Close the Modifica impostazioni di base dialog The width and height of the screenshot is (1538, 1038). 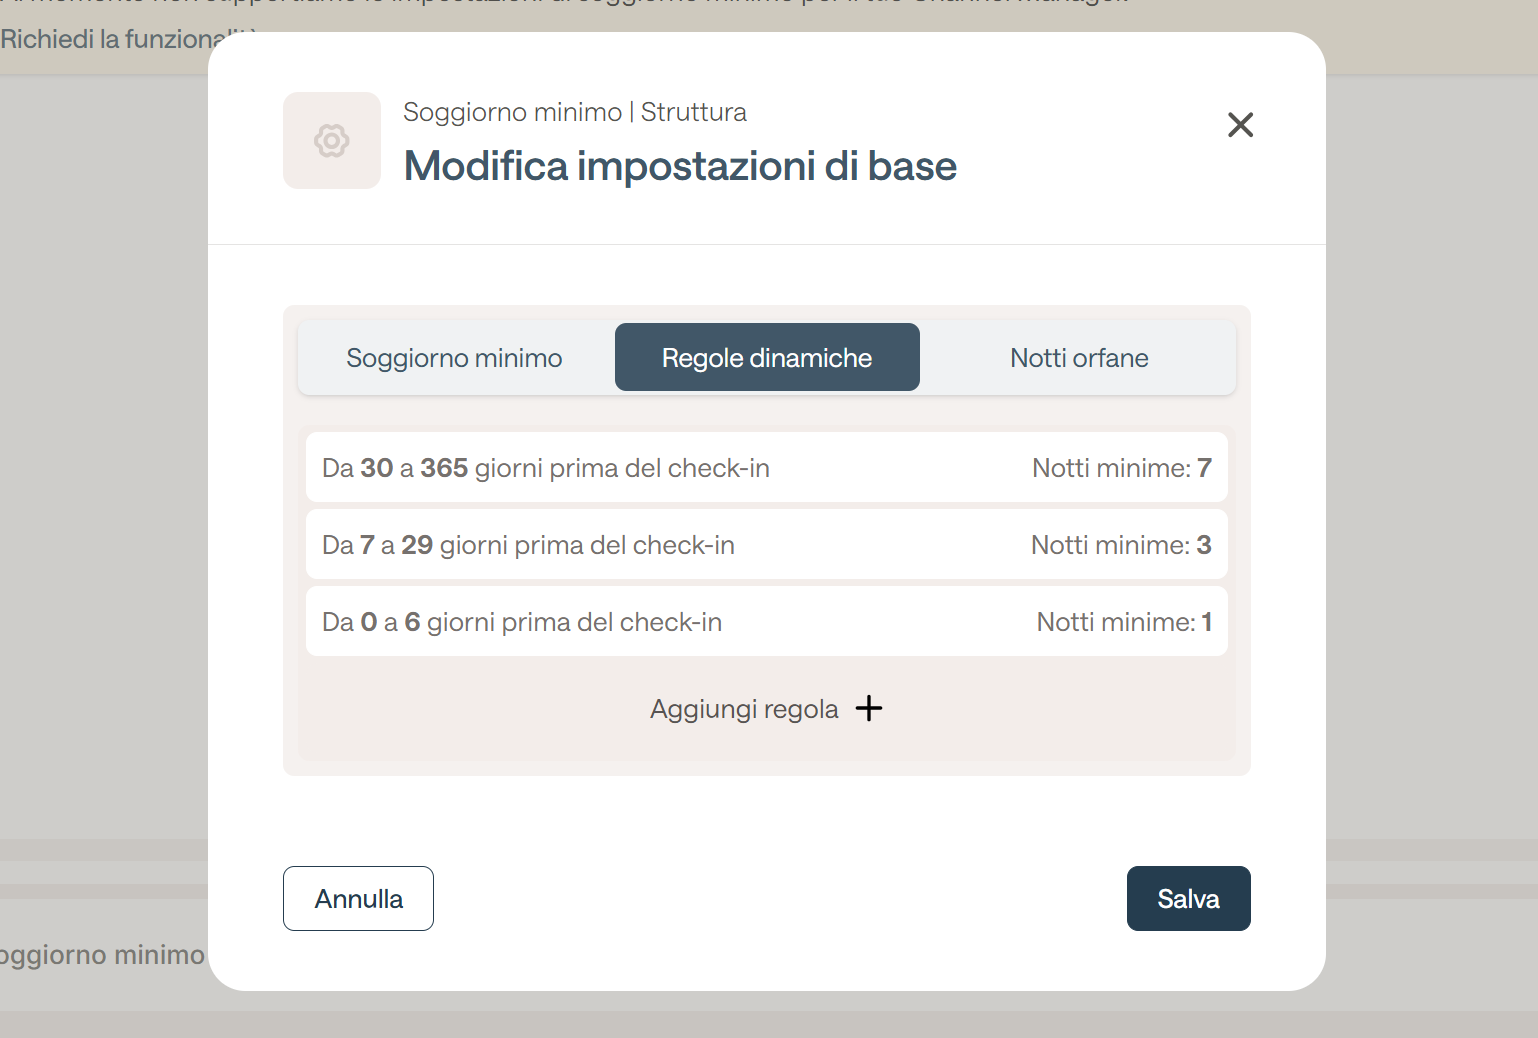pyautogui.click(x=1240, y=125)
